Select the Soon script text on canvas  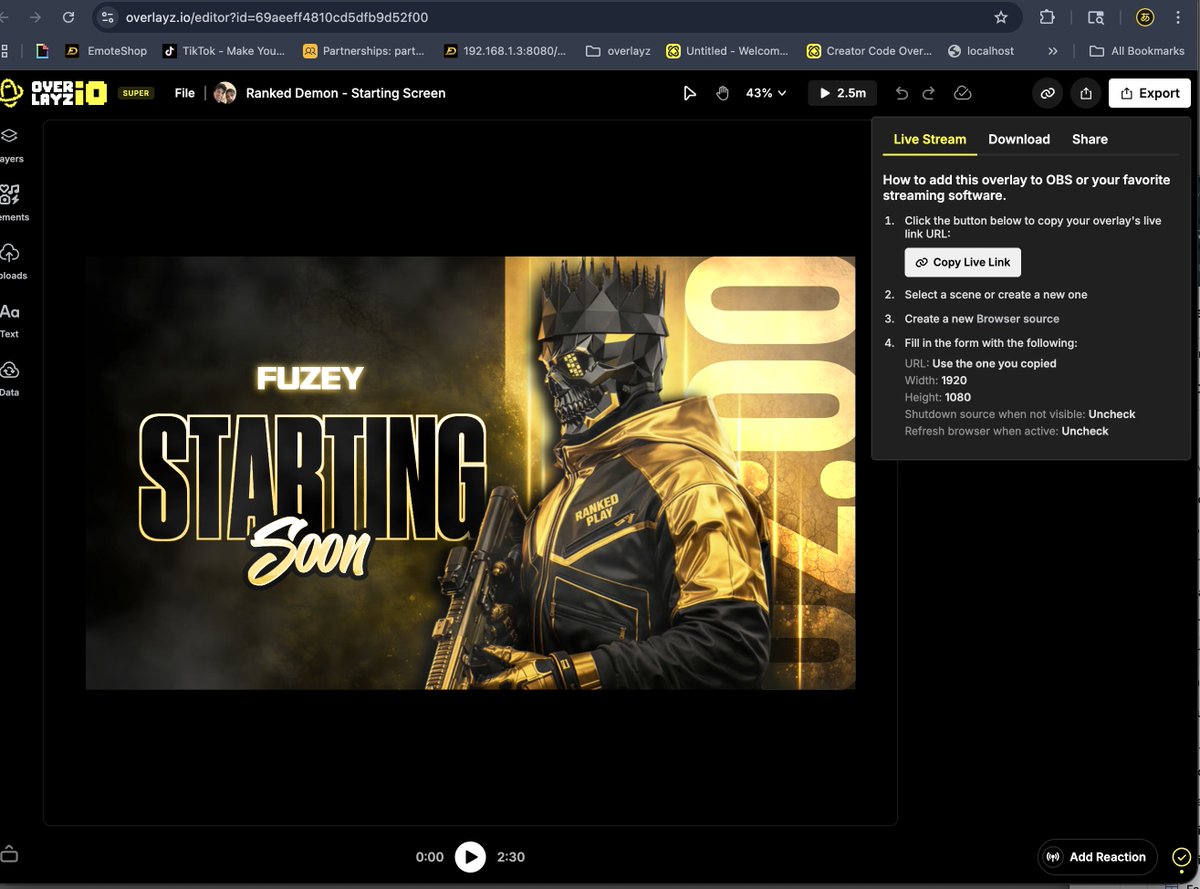(310, 551)
